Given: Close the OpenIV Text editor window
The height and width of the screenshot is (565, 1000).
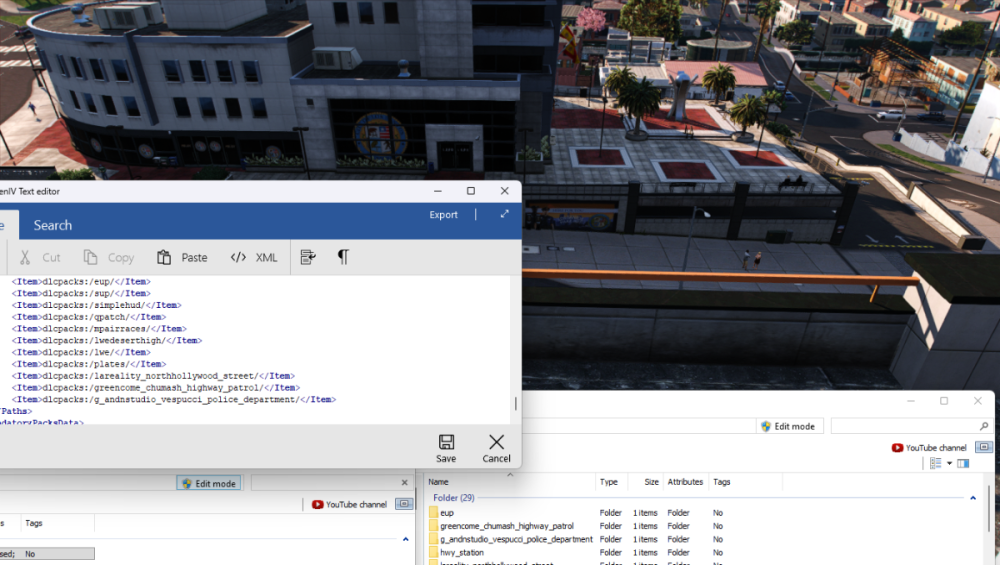Looking at the screenshot, I should [504, 191].
